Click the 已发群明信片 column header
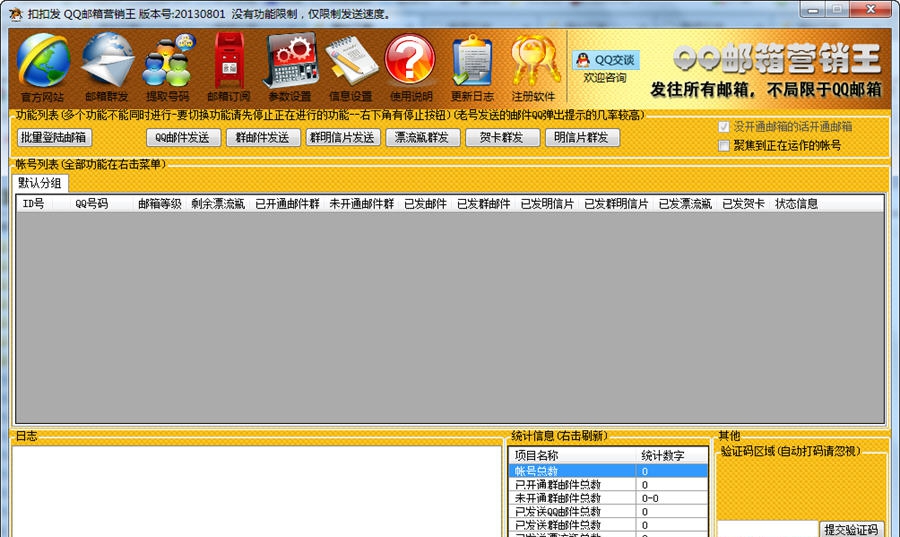Image resolution: width=900 pixels, height=537 pixels. [616, 204]
